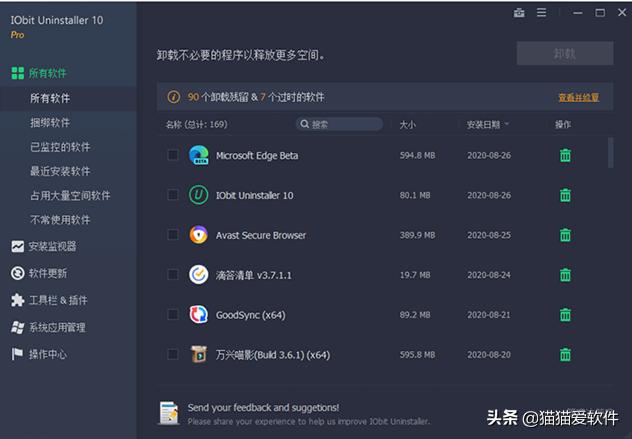Viewport: 632px width, 439px height.
Task: Select 所有软件 sub-item in sidebar
Action: pos(50,98)
